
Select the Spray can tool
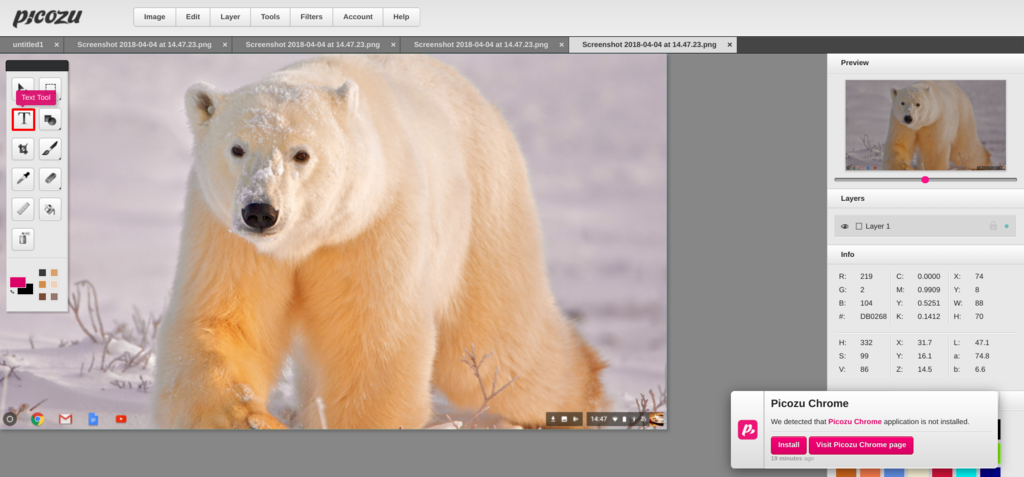click(23, 239)
